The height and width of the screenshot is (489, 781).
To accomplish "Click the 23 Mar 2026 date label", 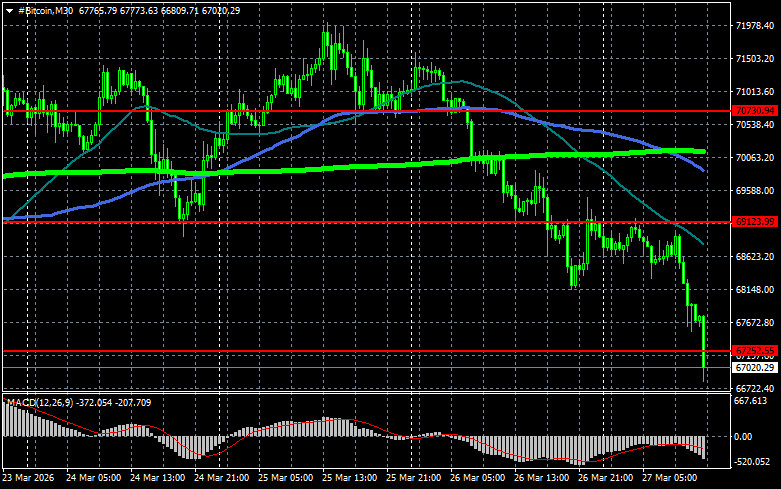I will point(29,479).
